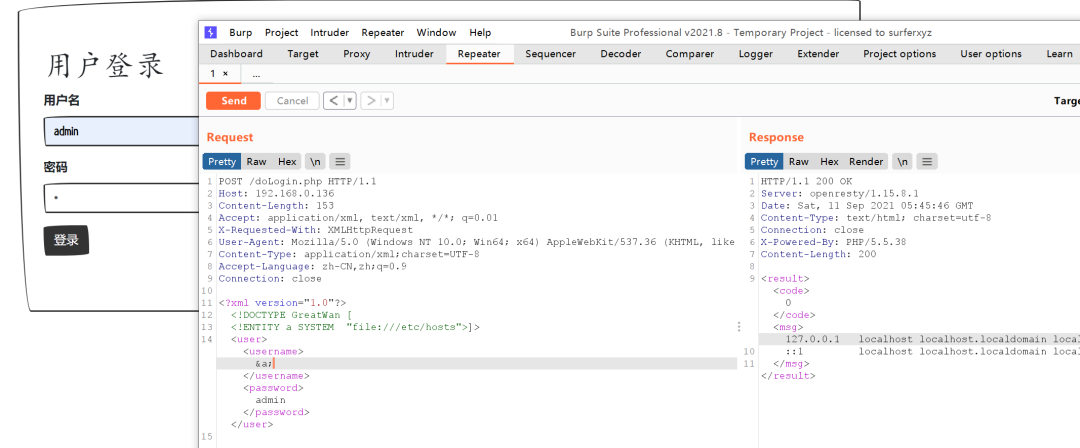Screen dimensions: 1080x448
Task: Open the Burp menu
Action: click(240, 32)
